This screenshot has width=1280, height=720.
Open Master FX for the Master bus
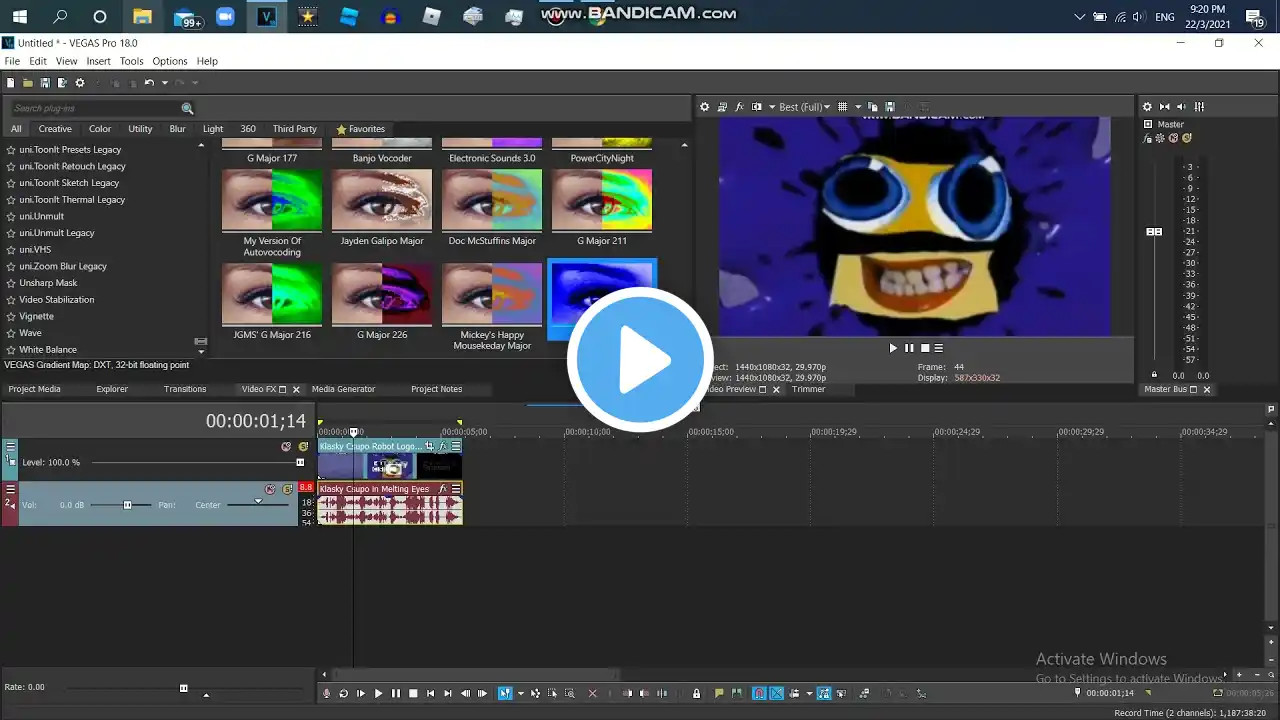tap(1148, 138)
